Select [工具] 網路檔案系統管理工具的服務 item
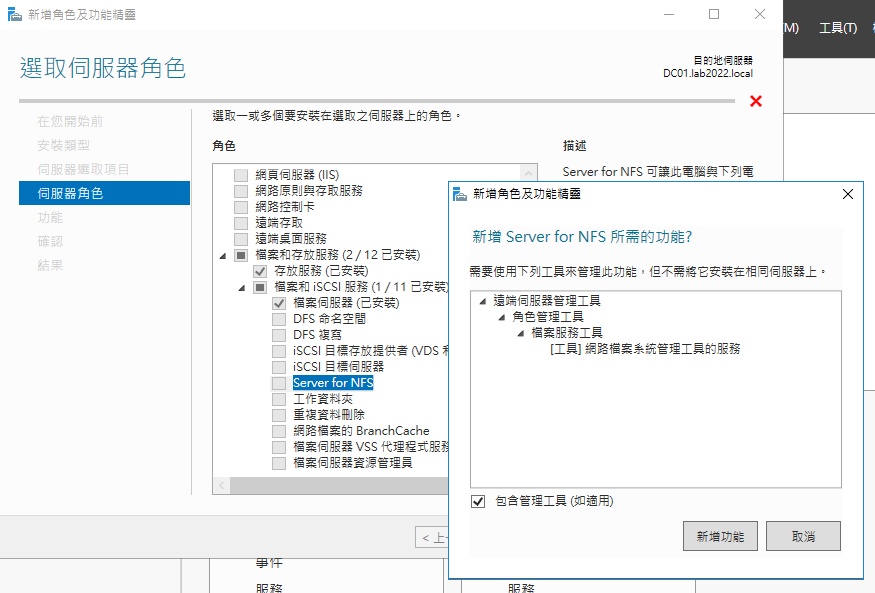 [645, 349]
